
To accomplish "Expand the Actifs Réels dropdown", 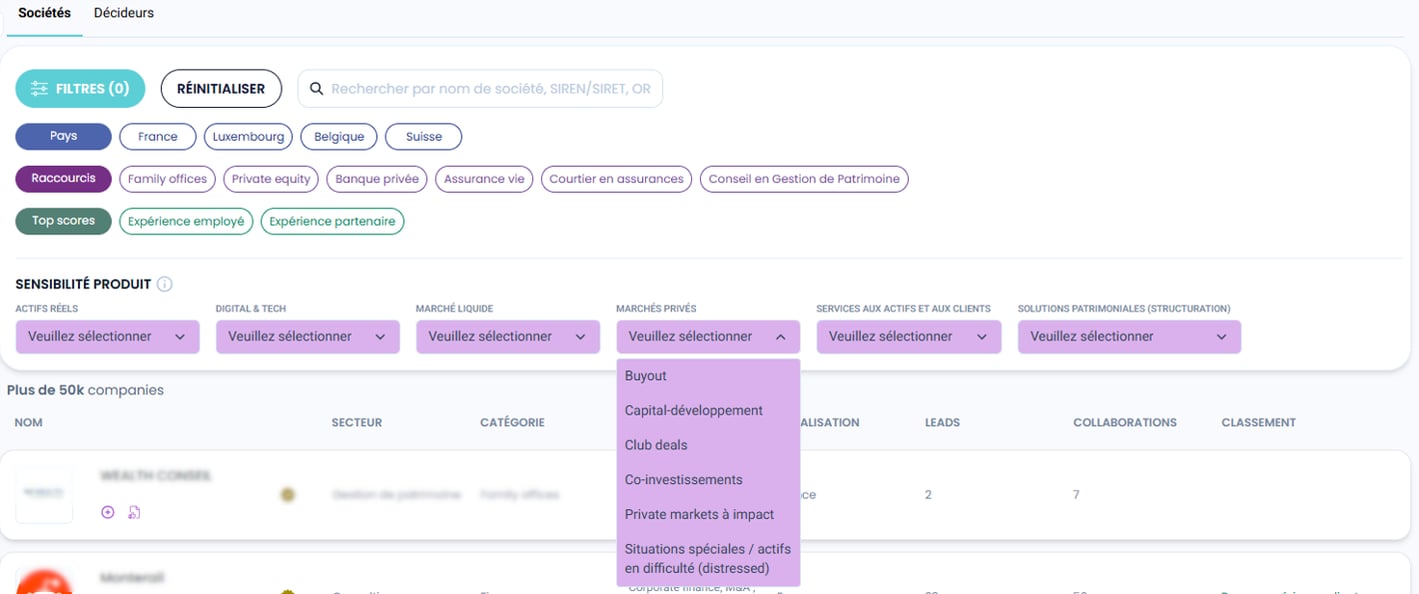I will click(x=107, y=337).
